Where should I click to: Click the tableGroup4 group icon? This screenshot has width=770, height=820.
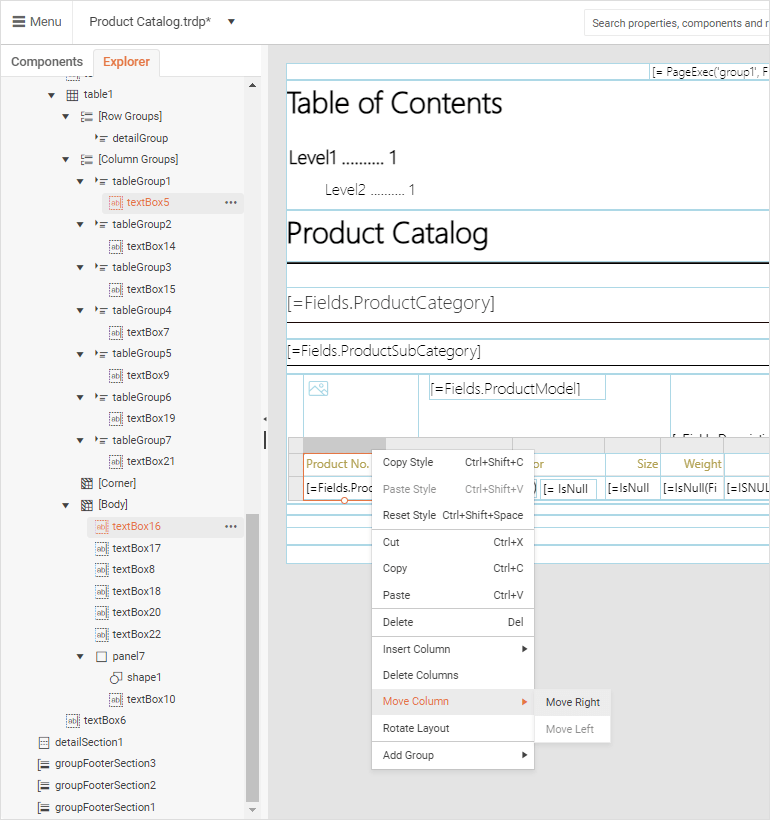click(x=101, y=310)
